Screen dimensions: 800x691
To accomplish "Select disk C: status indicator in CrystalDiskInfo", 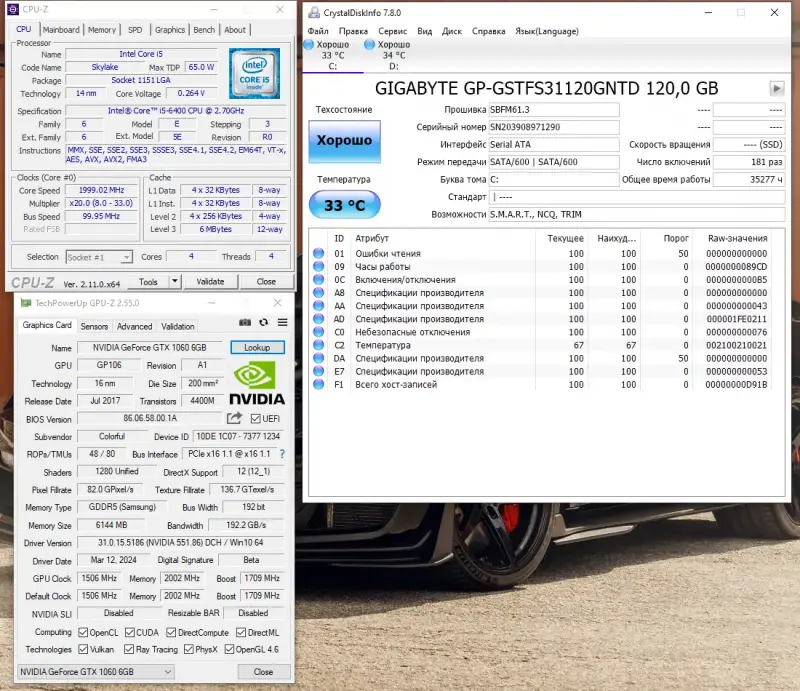I will (x=309, y=45).
